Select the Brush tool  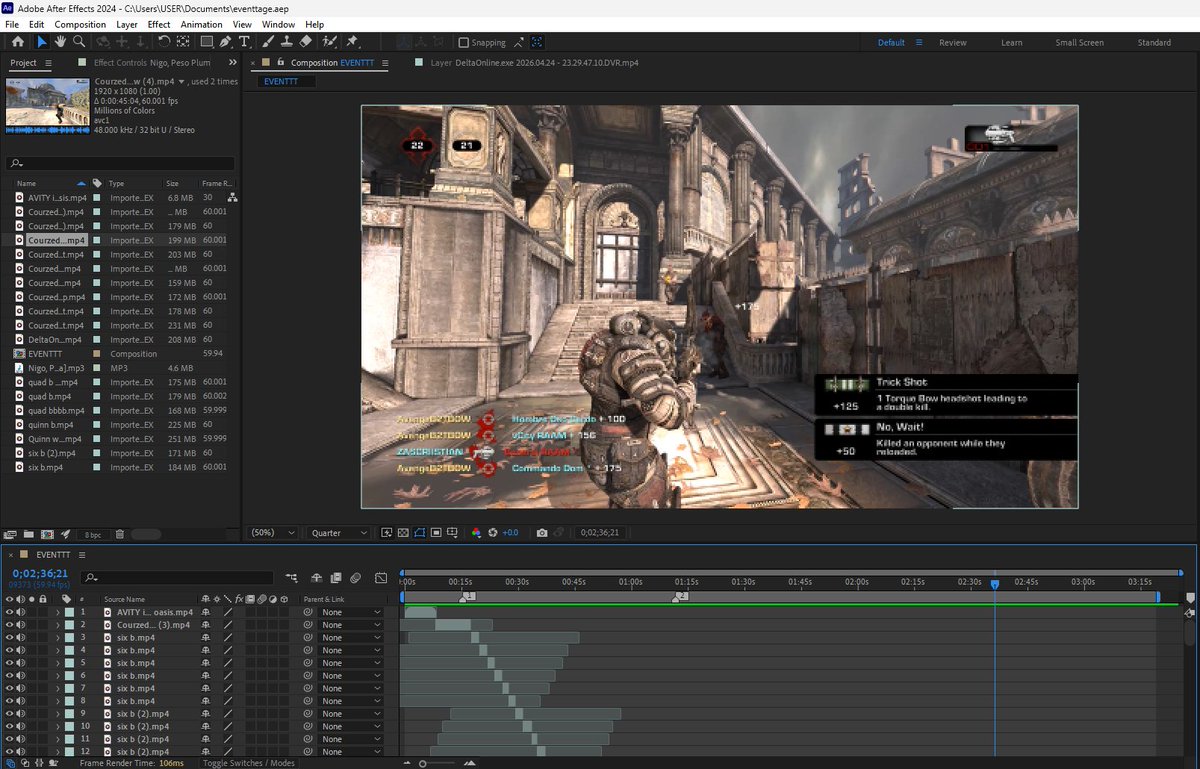click(x=268, y=42)
